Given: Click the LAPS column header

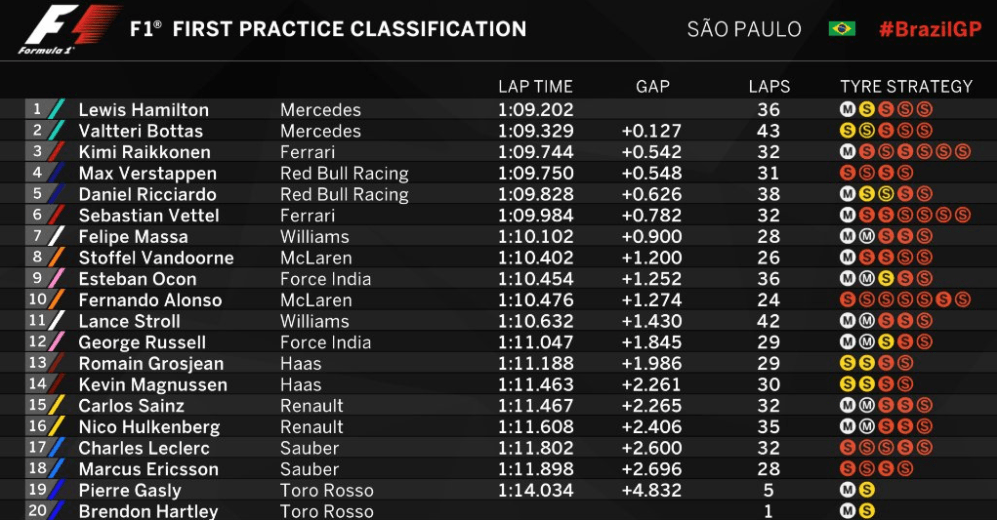Looking at the screenshot, I should point(769,86).
